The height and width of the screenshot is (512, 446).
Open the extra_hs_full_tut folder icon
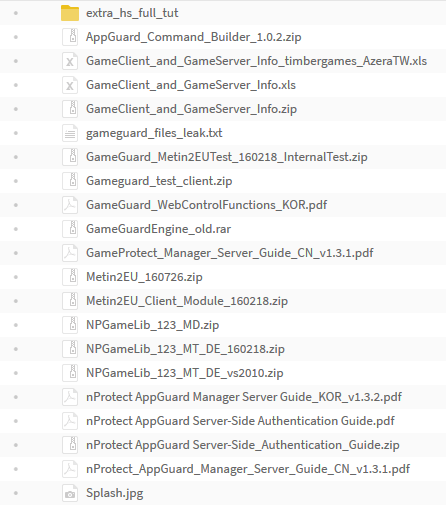70,13
